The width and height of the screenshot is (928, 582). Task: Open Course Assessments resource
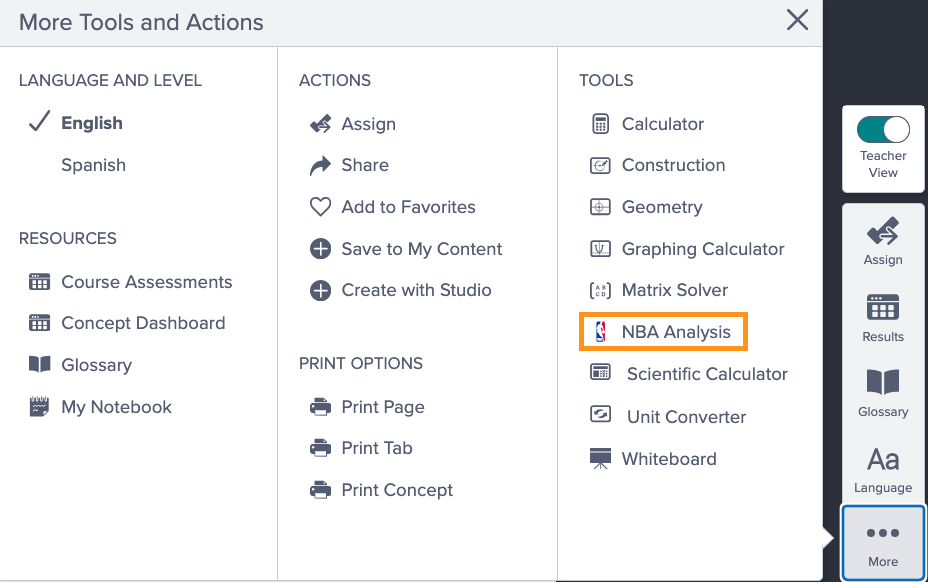[146, 282]
